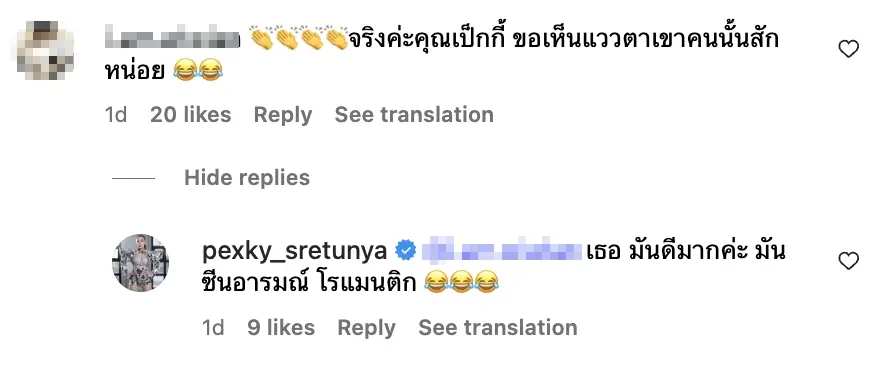See translation of pexky_sretunya's reply

[498, 328]
